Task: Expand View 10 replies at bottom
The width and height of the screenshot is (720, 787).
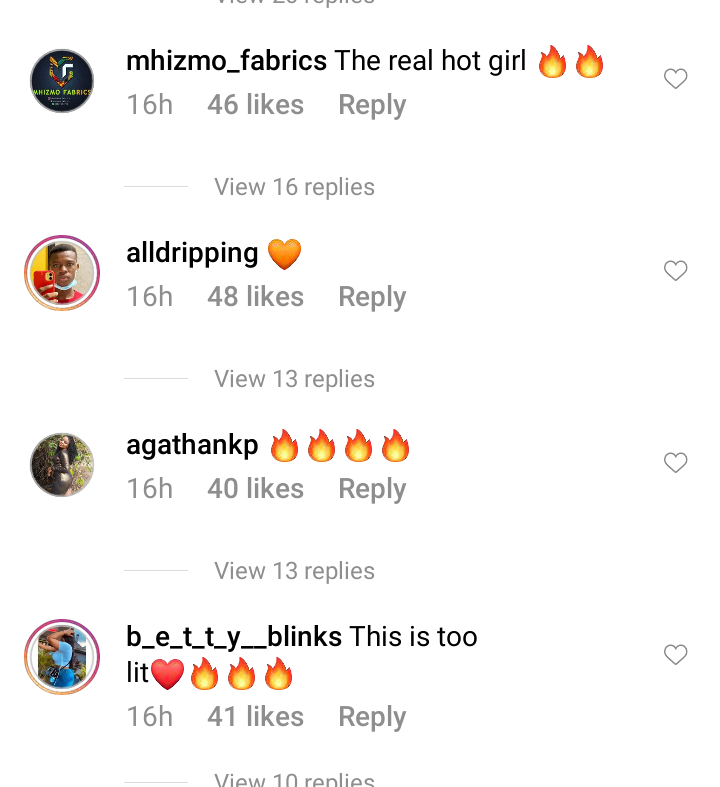Action: tap(295, 779)
